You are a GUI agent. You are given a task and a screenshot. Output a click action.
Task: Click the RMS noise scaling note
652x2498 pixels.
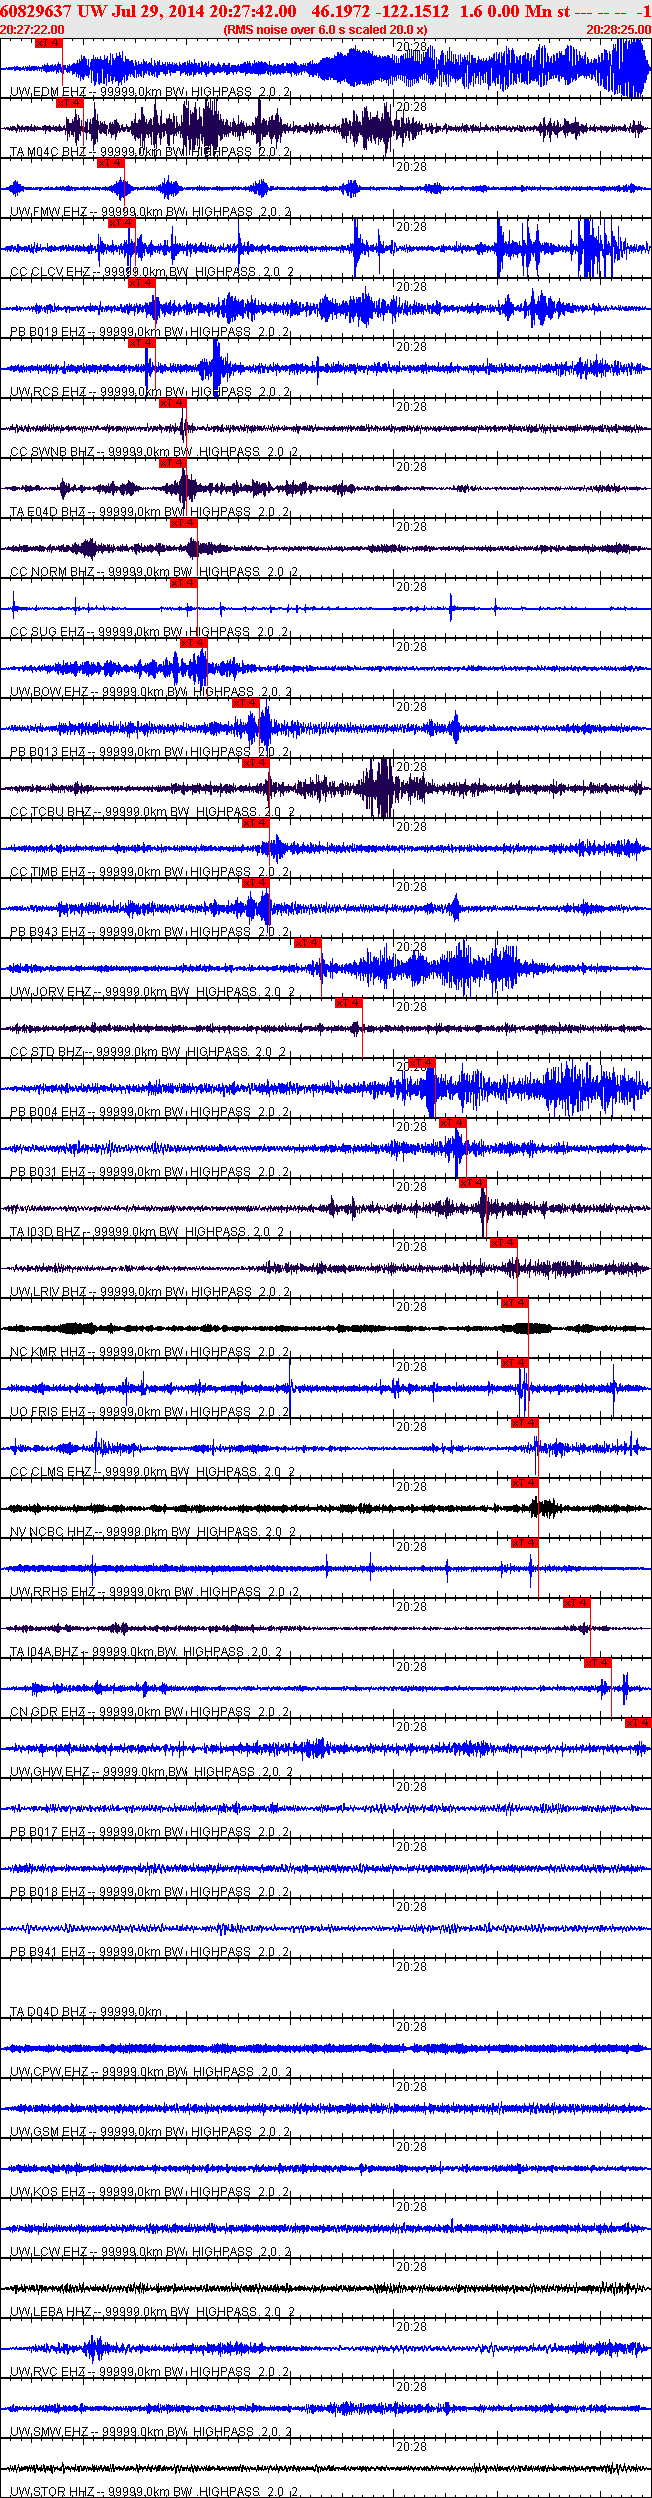(x=326, y=30)
